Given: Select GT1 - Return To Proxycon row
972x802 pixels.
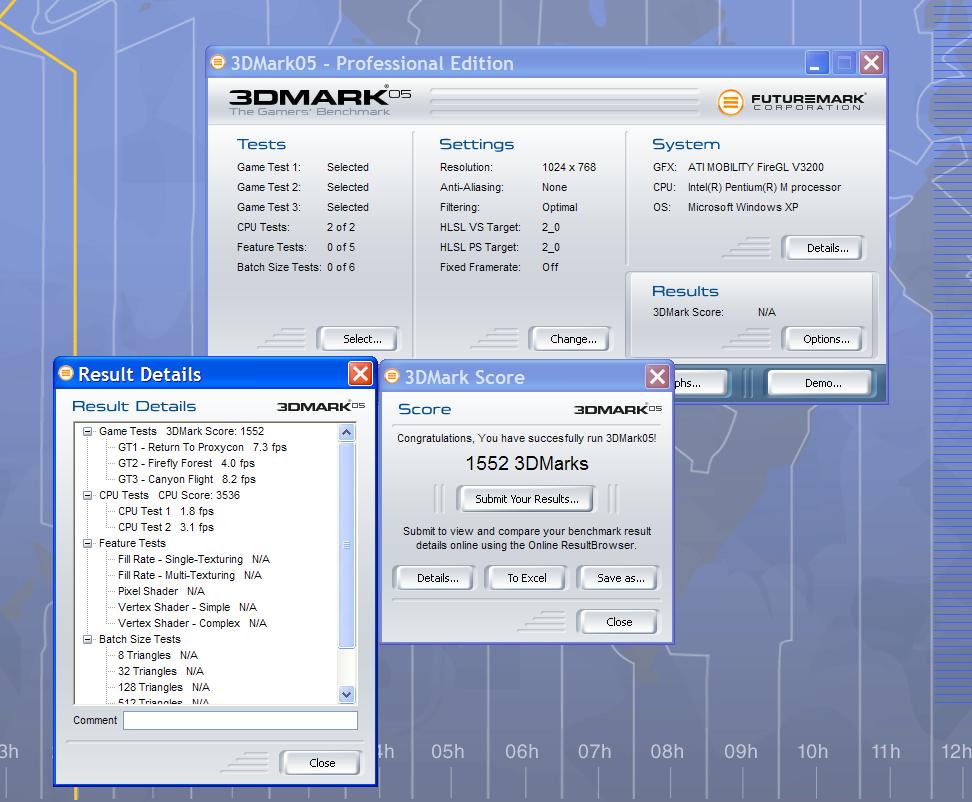Looking at the screenshot, I should (x=202, y=447).
